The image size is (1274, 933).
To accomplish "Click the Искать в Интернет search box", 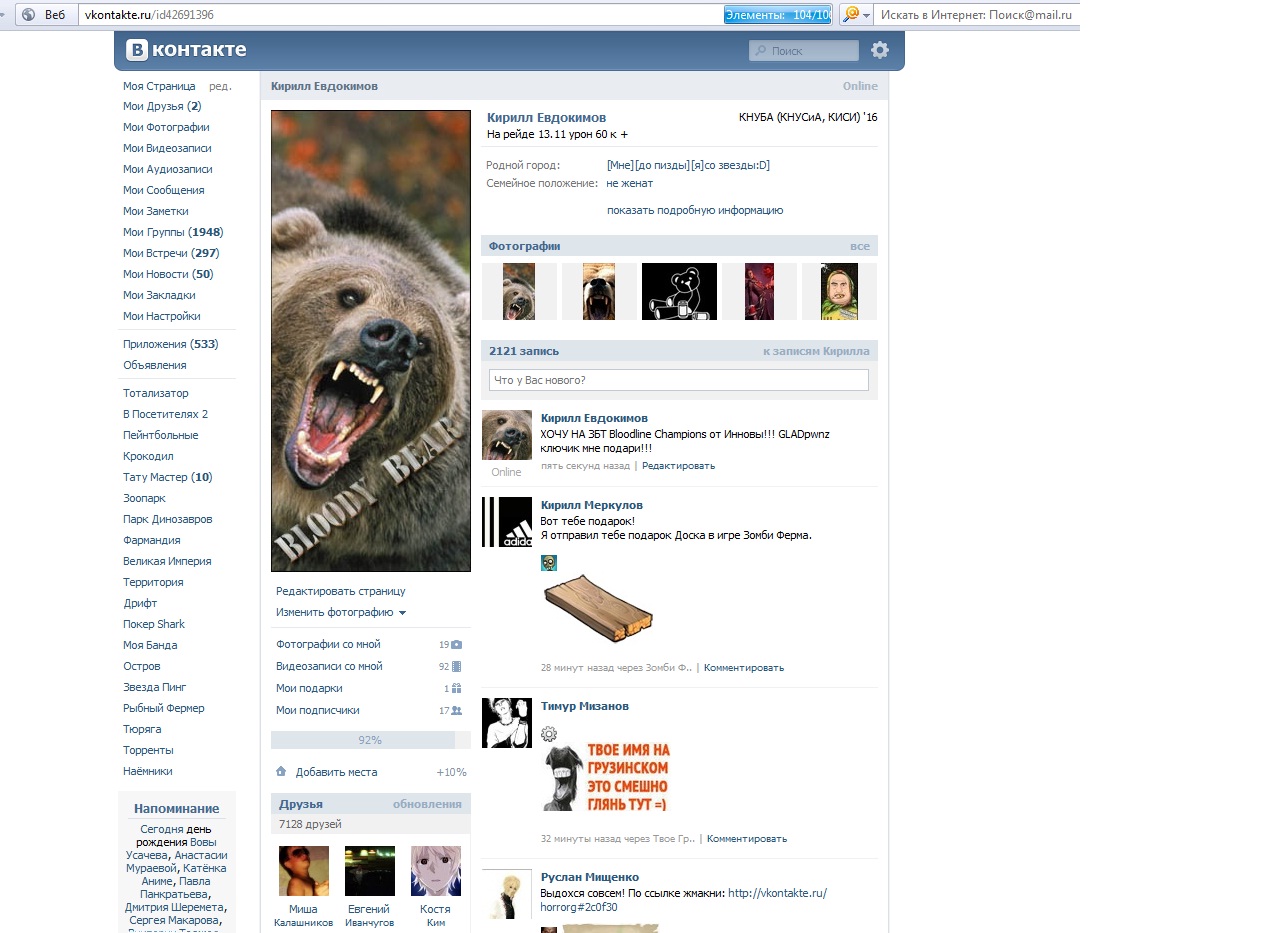I will (975, 15).
